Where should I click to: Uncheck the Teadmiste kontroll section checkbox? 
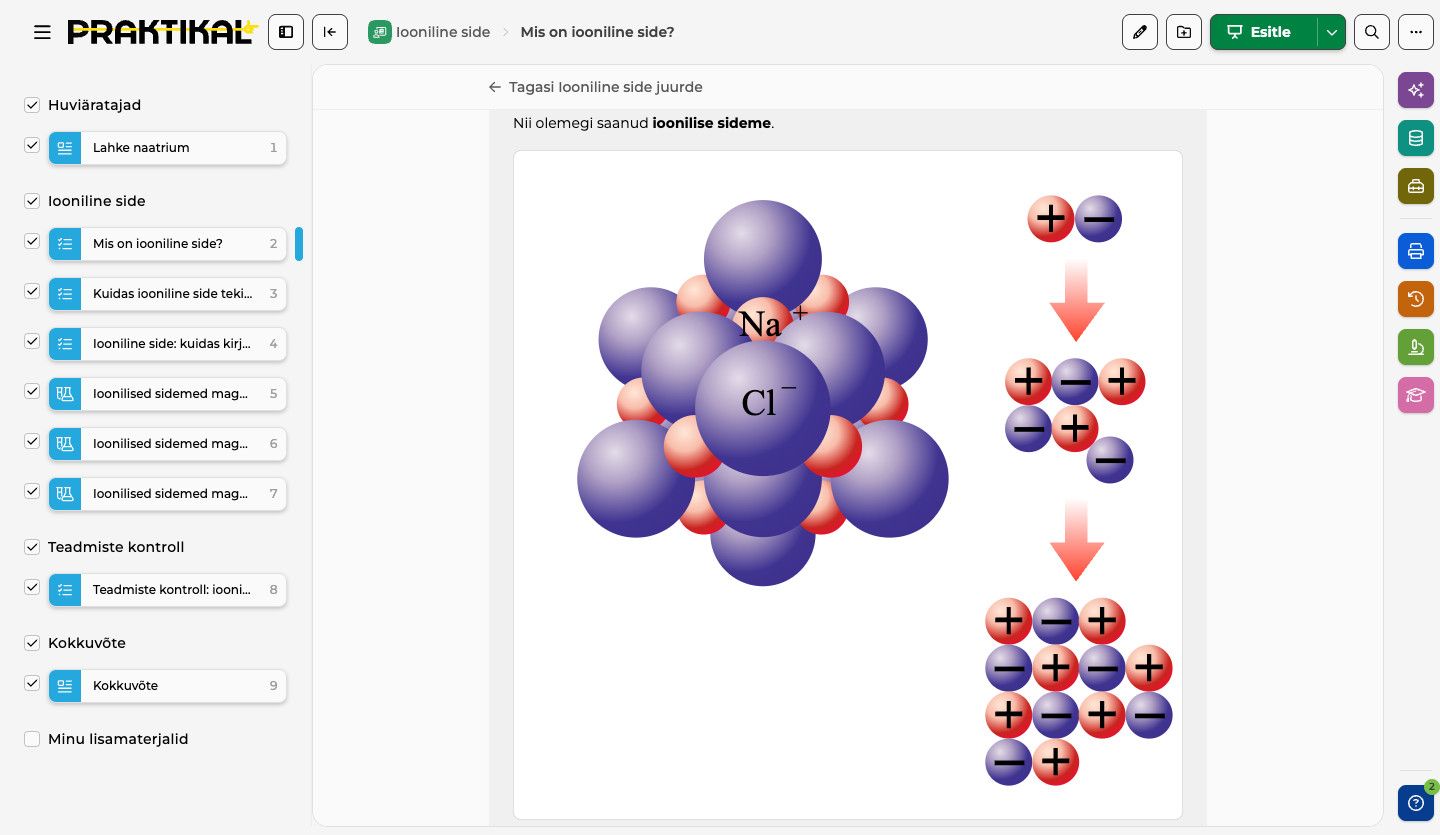pos(32,547)
